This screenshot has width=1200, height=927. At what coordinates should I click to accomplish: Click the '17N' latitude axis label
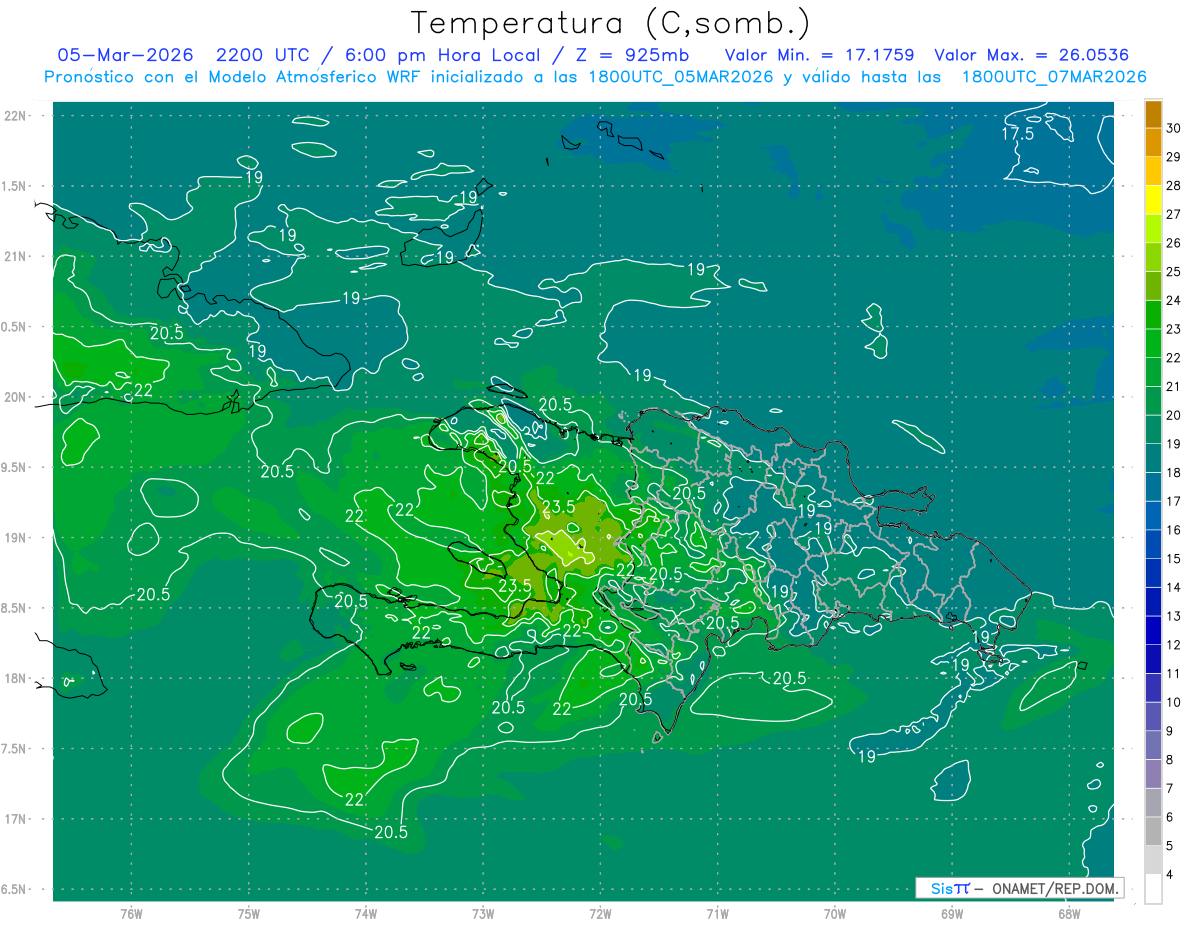[x=16, y=819]
